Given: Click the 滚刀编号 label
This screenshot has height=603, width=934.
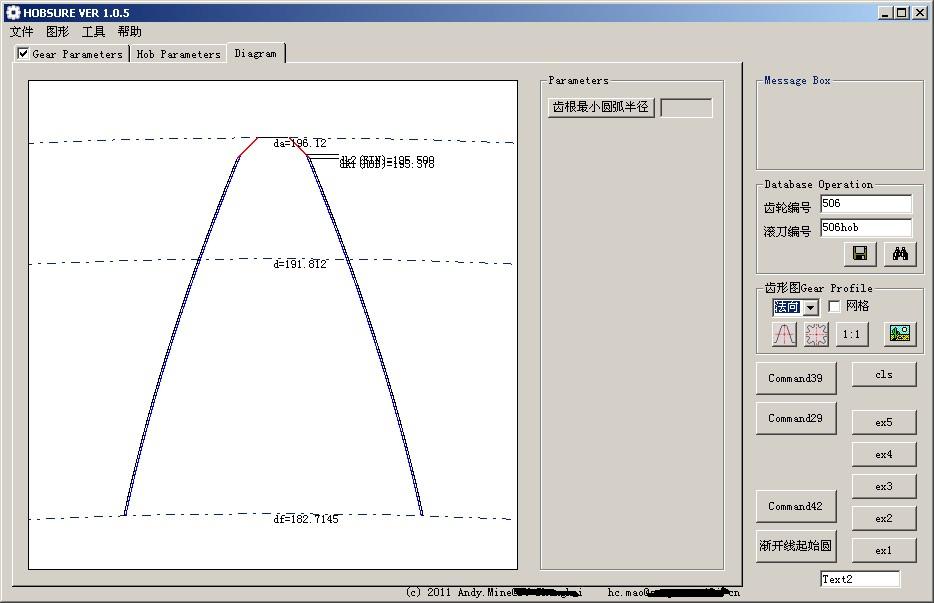Looking at the screenshot, I should click(x=787, y=232).
